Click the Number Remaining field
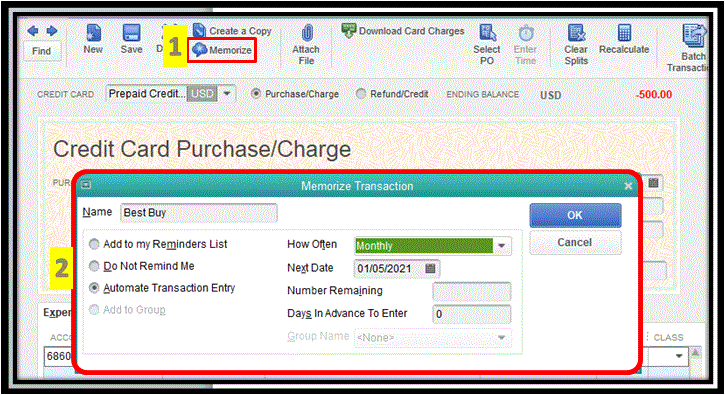The image size is (725, 395). tap(472, 291)
